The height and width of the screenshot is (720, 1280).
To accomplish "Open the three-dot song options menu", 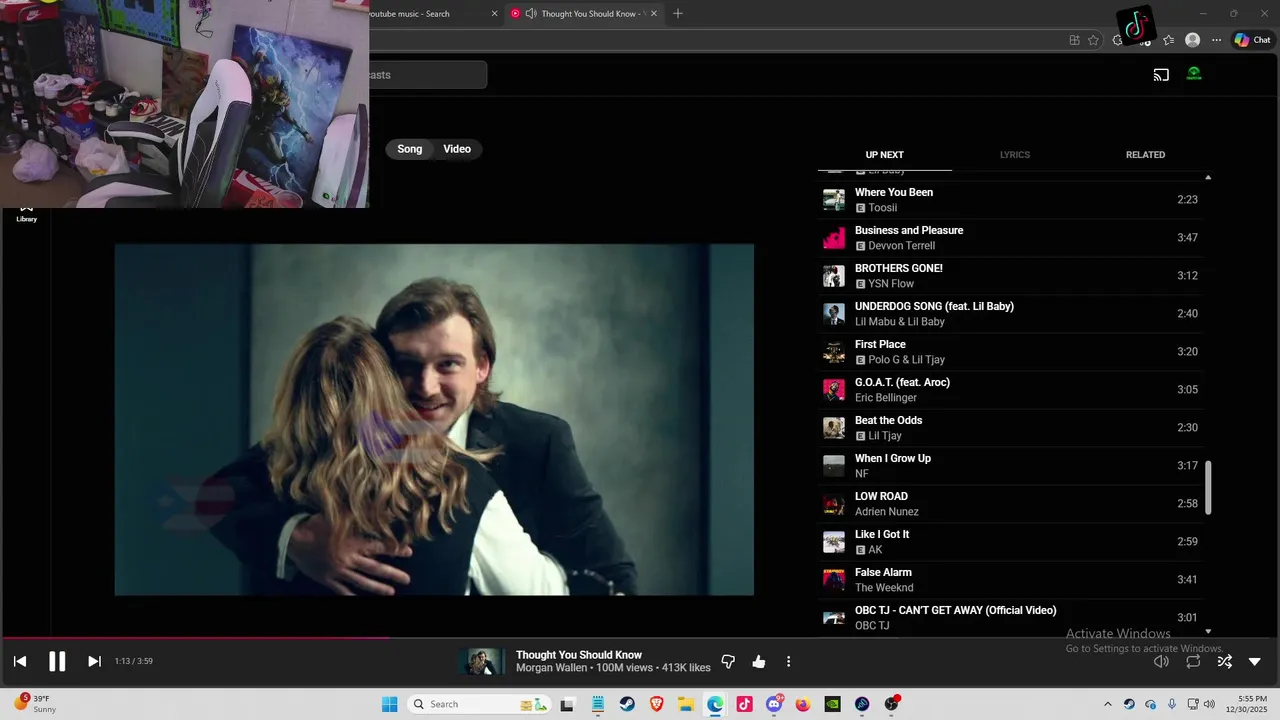I will pyautogui.click(x=788, y=661).
